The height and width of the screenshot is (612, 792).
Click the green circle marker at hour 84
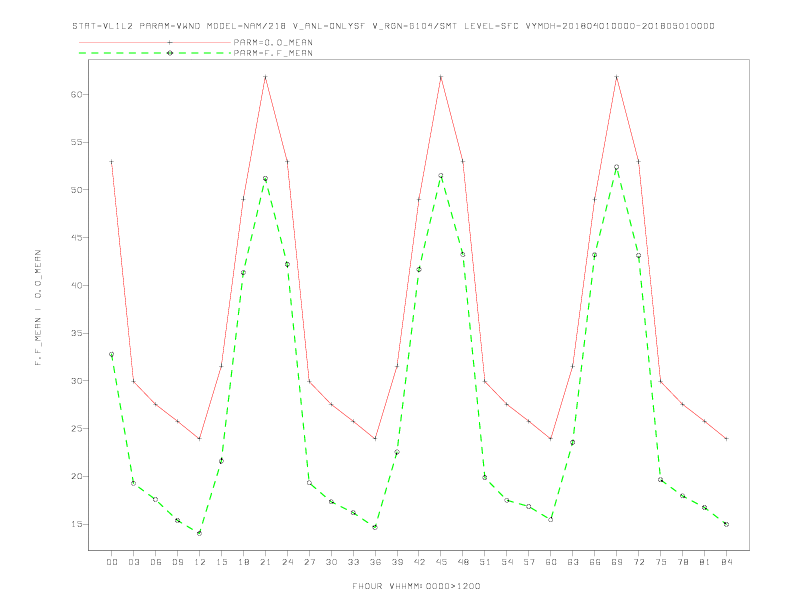click(727, 524)
